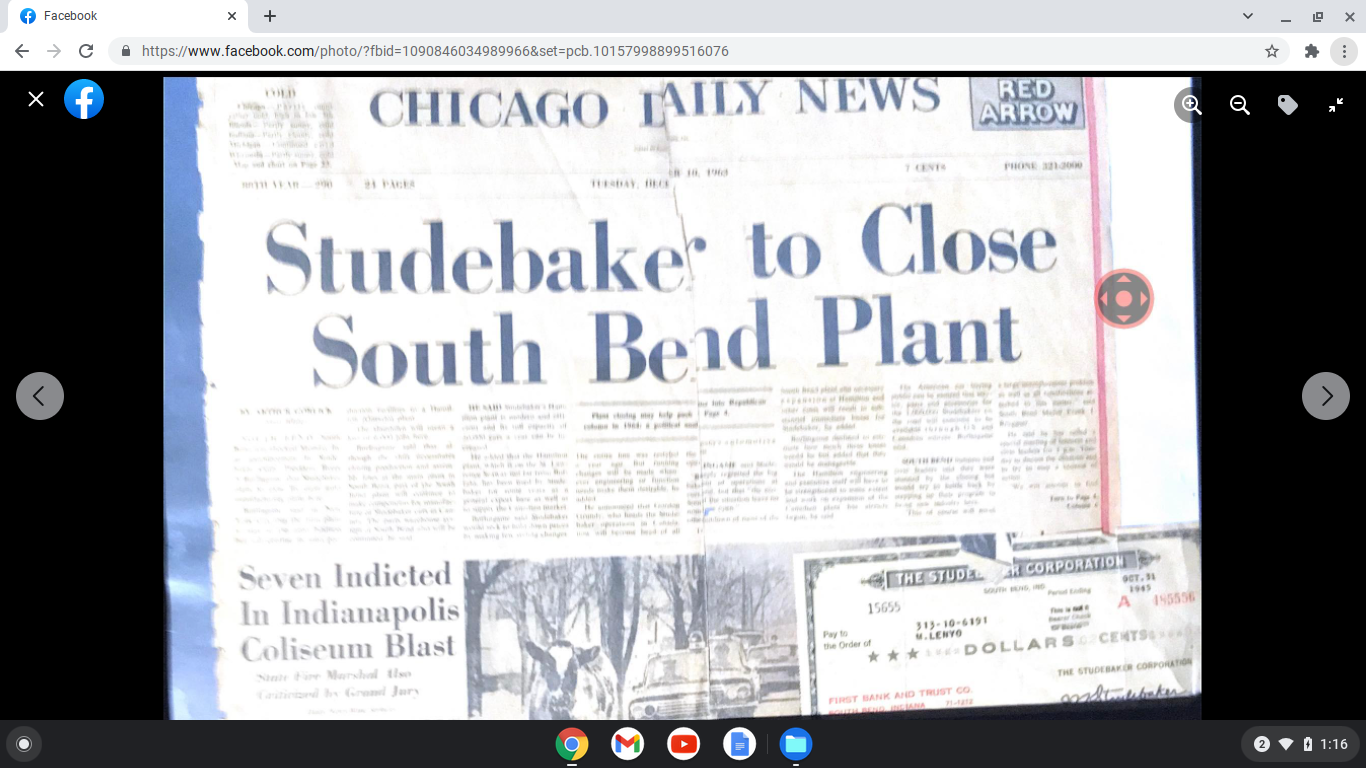The height and width of the screenshot is (768, 1366).
Task: Zoom in on the photo
Action: (1191, 105)
